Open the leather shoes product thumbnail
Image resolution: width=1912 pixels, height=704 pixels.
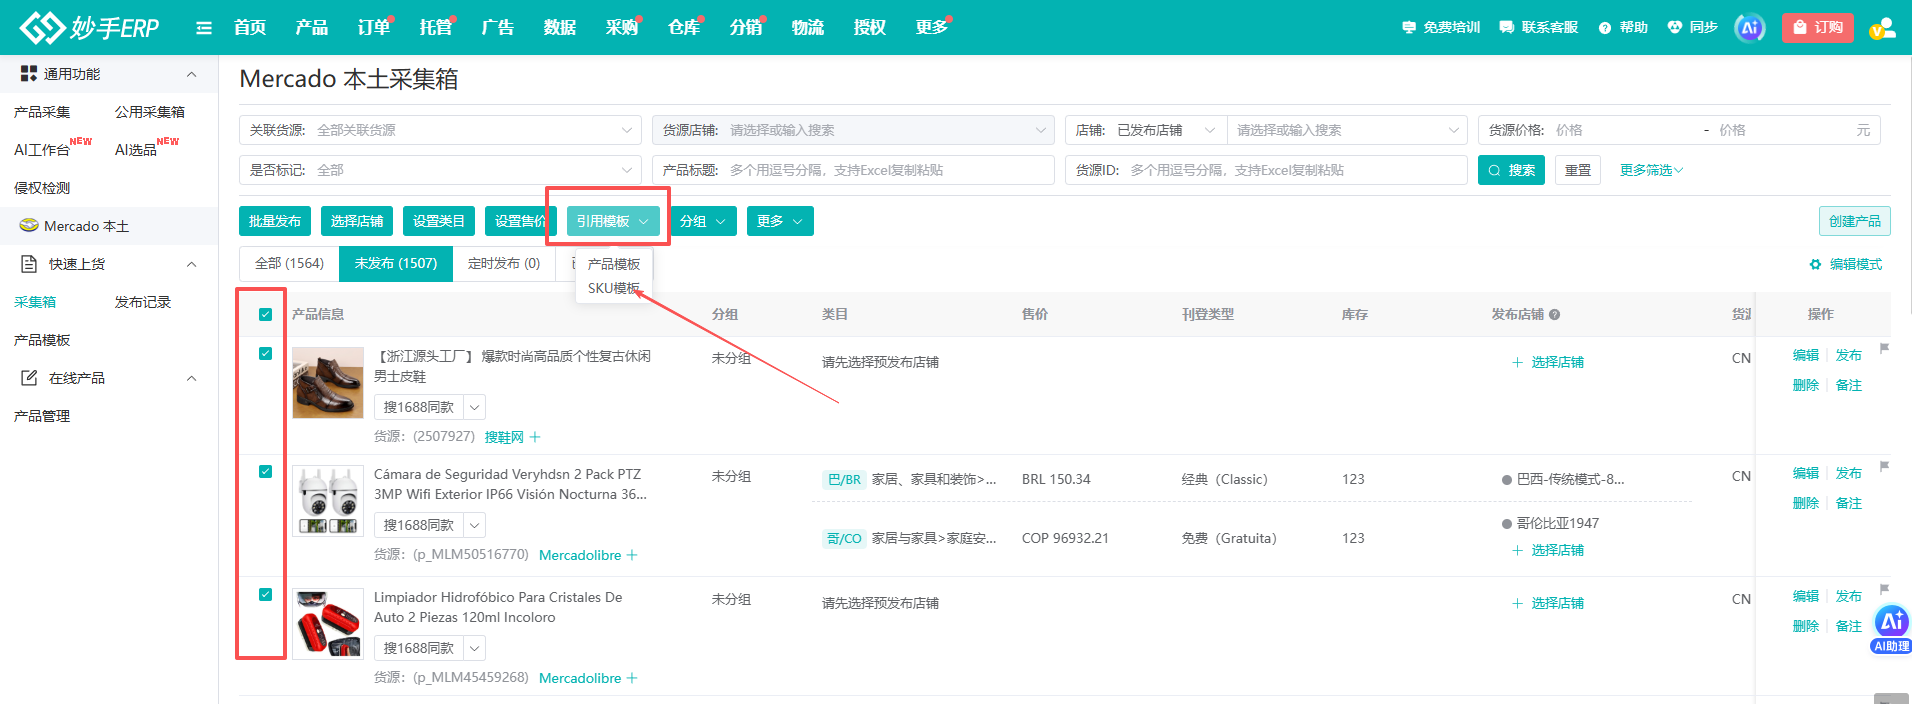click(328, 382)
